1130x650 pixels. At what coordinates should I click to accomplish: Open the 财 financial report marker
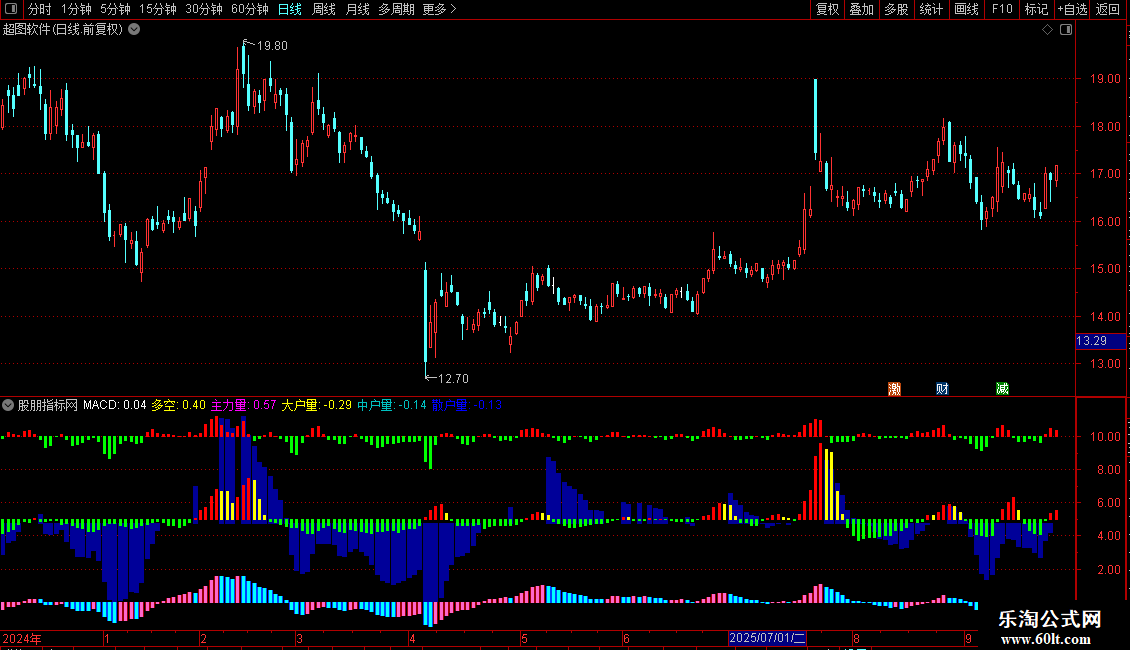942,389
